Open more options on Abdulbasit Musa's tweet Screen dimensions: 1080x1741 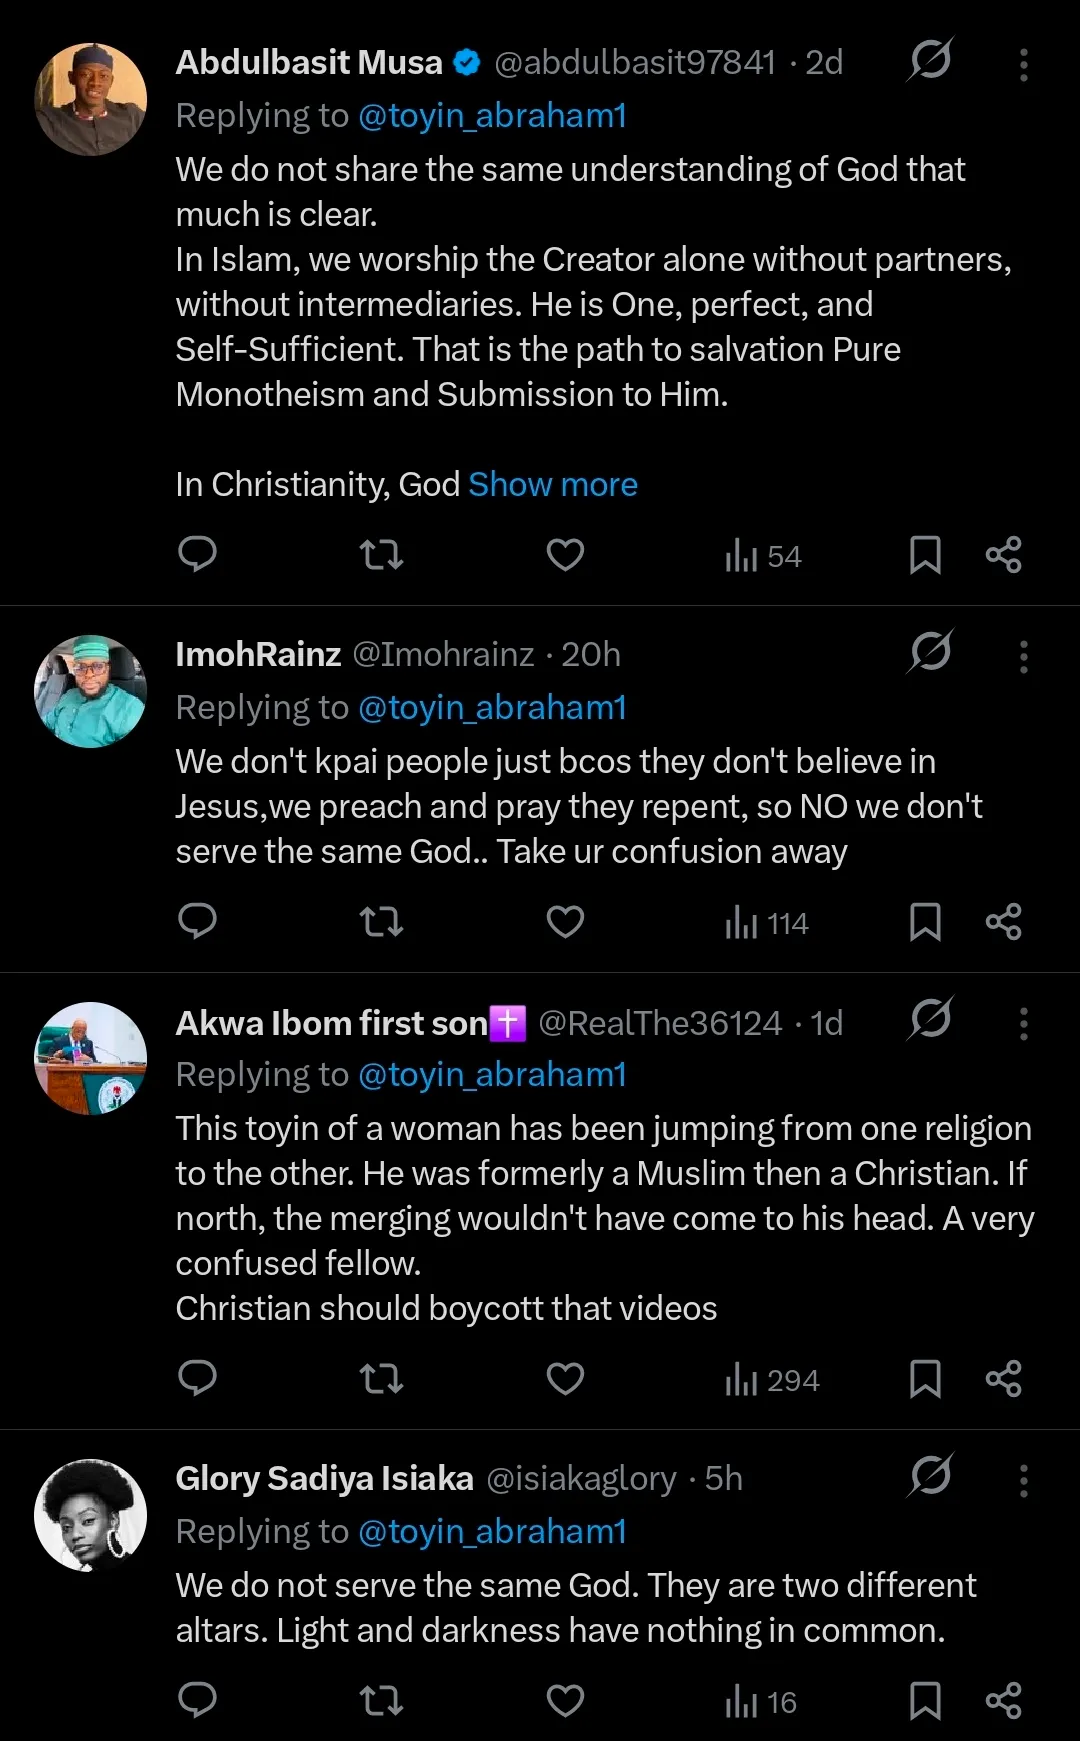pos(1023,65)
